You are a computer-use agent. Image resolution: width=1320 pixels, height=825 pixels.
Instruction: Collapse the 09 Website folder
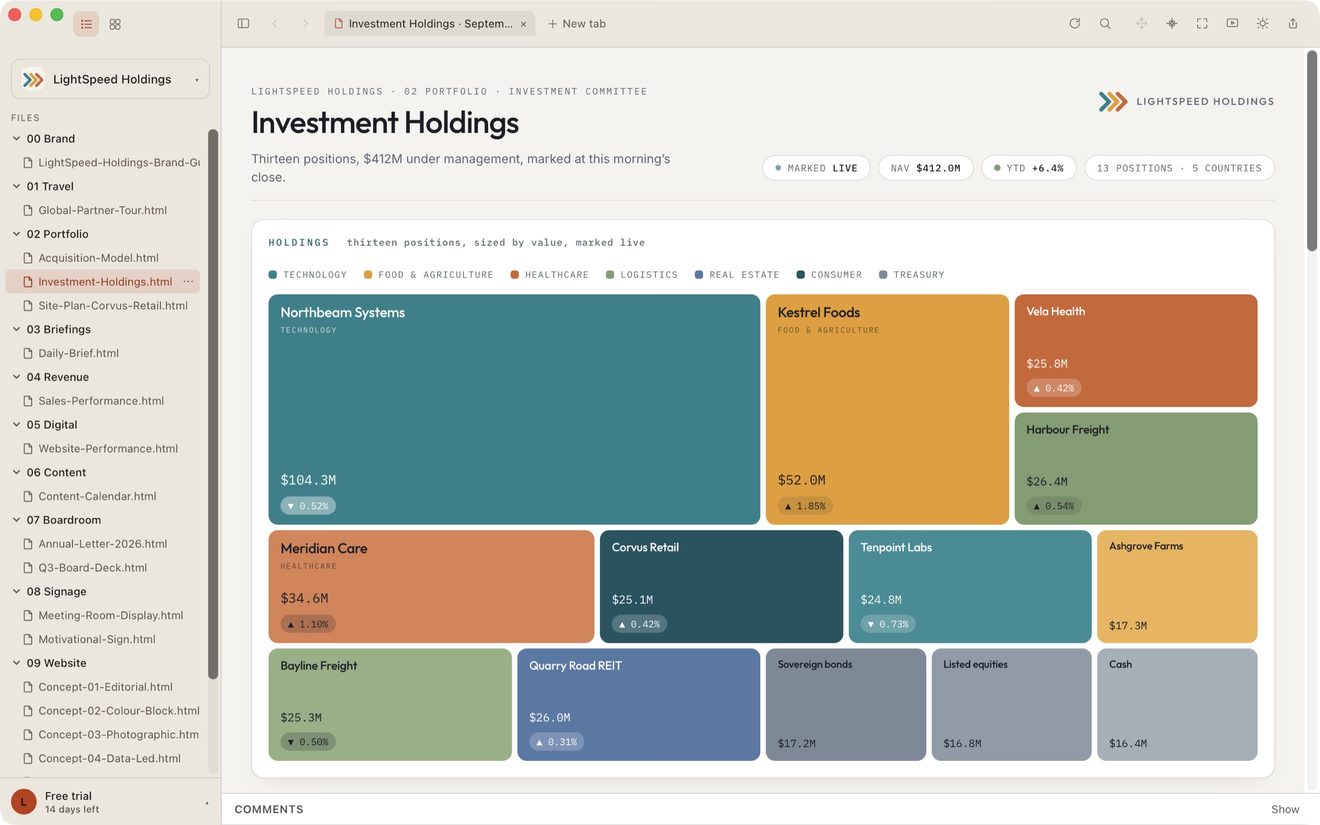tap(17, 663)
